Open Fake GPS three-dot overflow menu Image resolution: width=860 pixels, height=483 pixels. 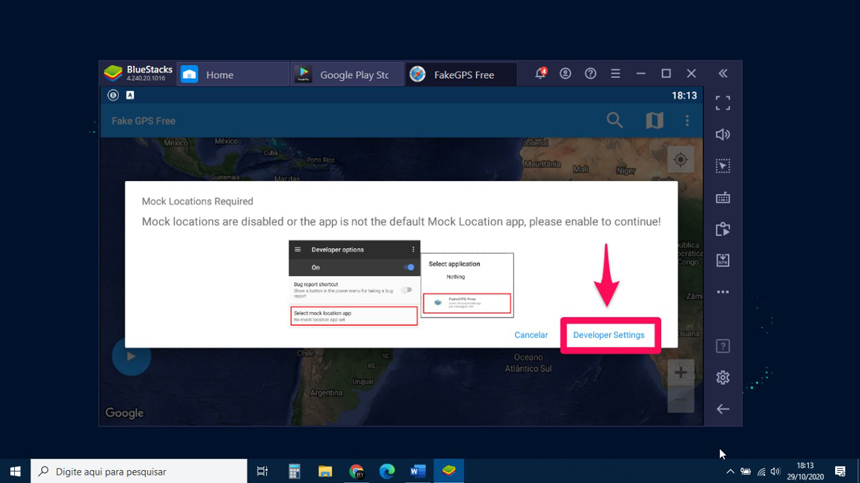click(x=687, y=121)
